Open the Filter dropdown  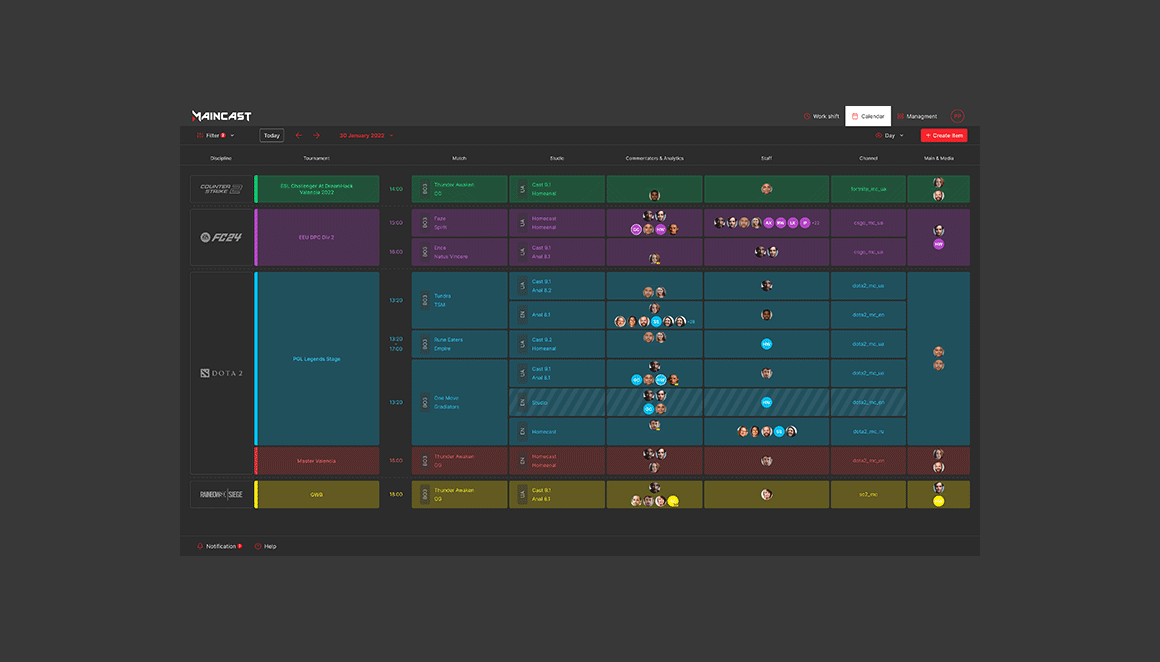[x=215, y=135]
